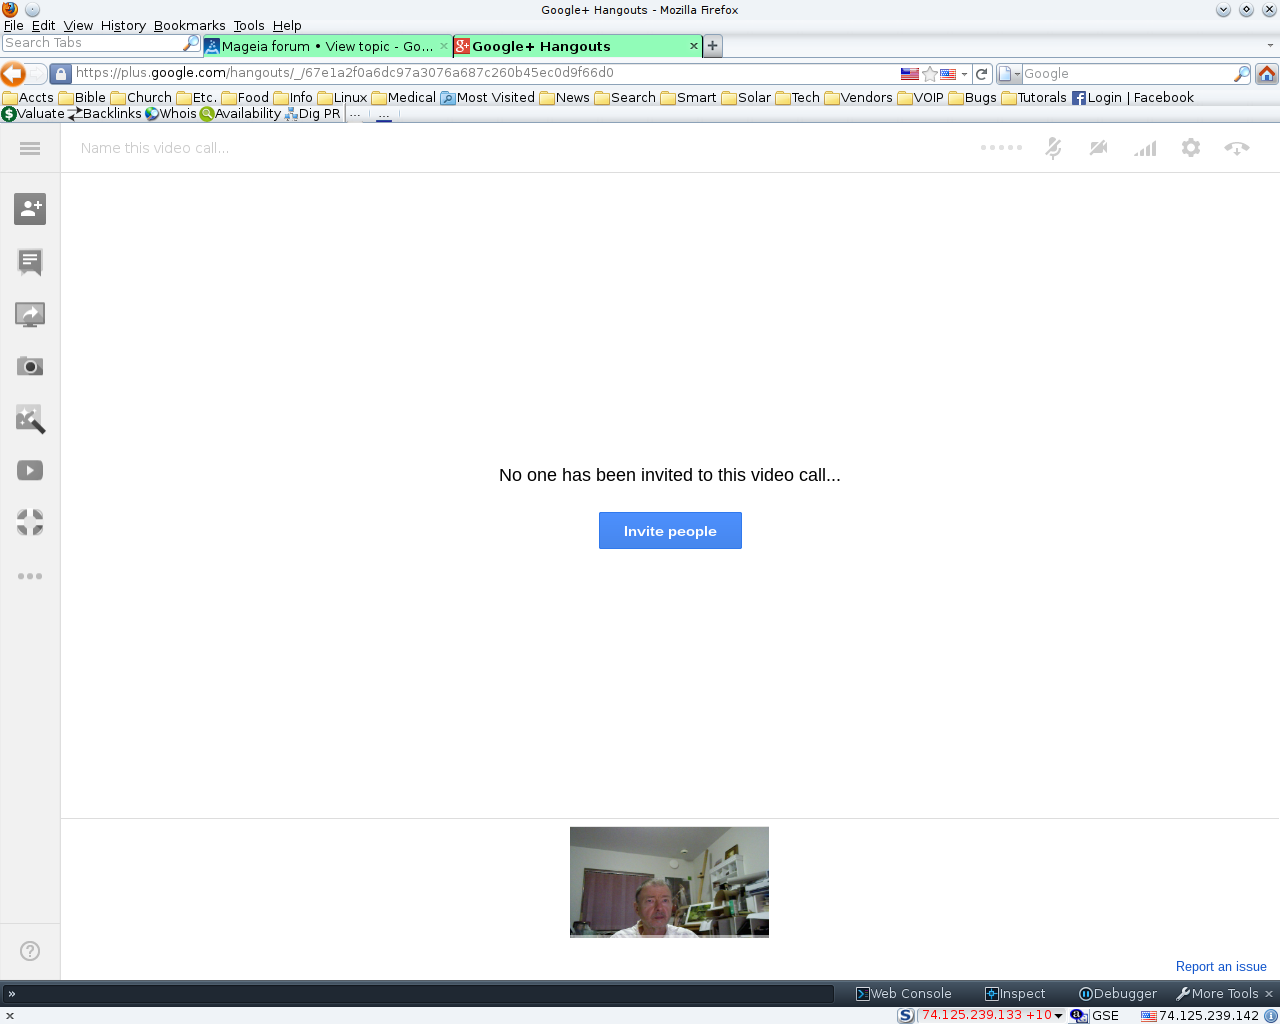The width and height of the screenshot is (1280, 1024).
Task: Open the Most Visited bookmarks
Action: tap(487, 98)
